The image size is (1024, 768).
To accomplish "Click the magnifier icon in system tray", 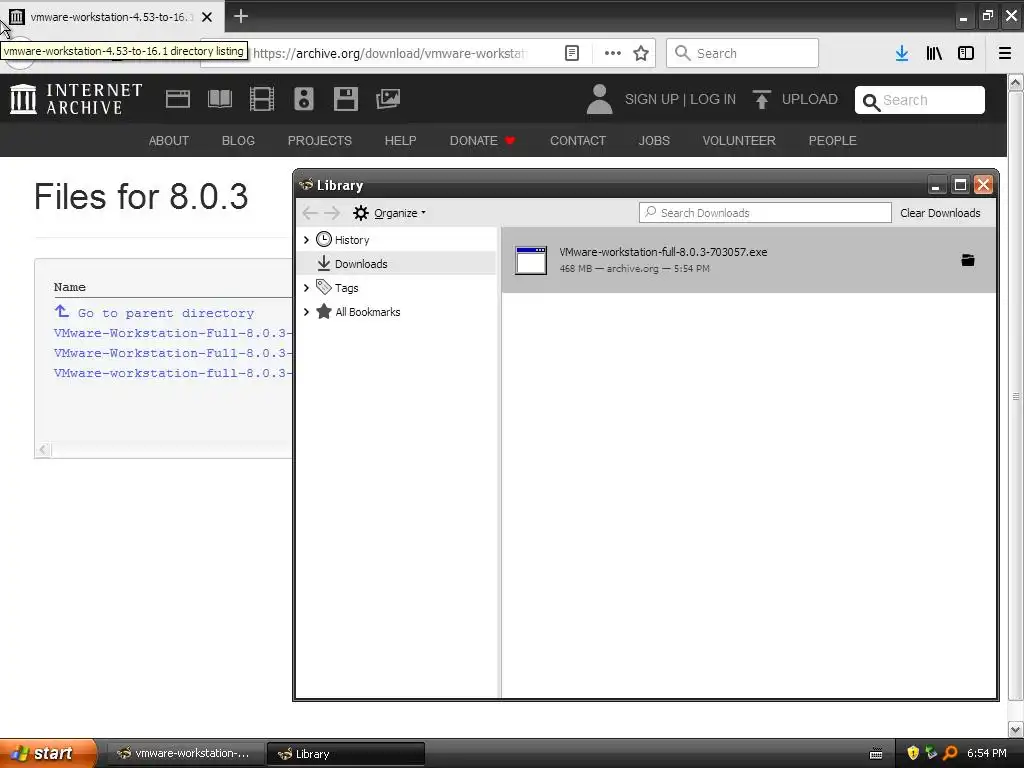I will tap(950, 753).
